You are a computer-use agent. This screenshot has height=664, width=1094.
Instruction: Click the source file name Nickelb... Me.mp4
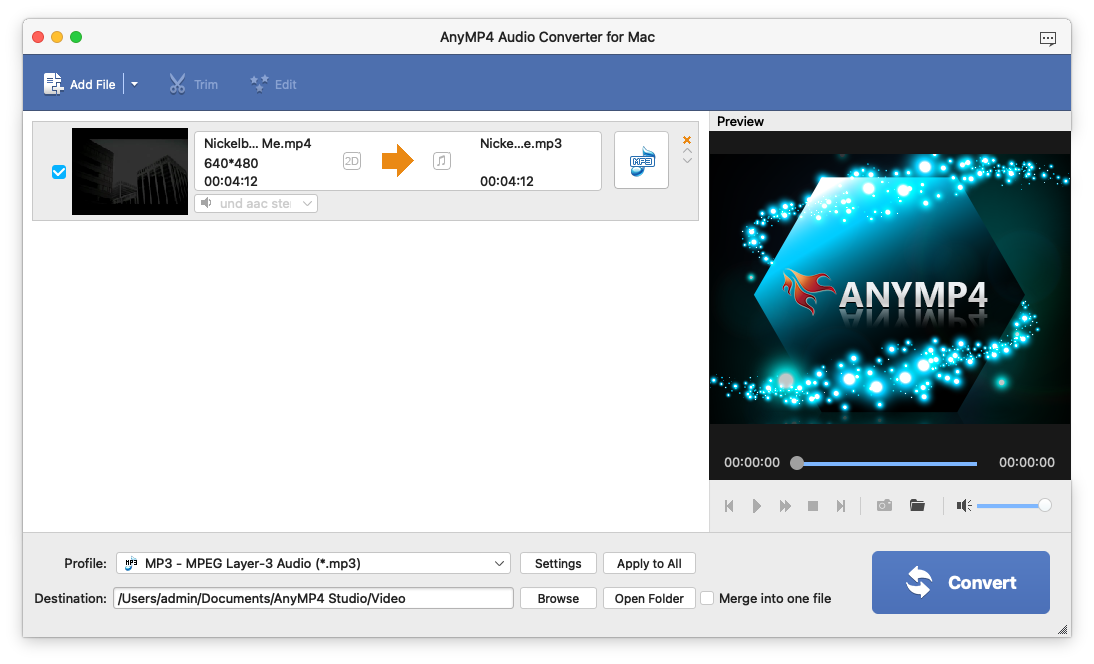click(x=257, y=143)
